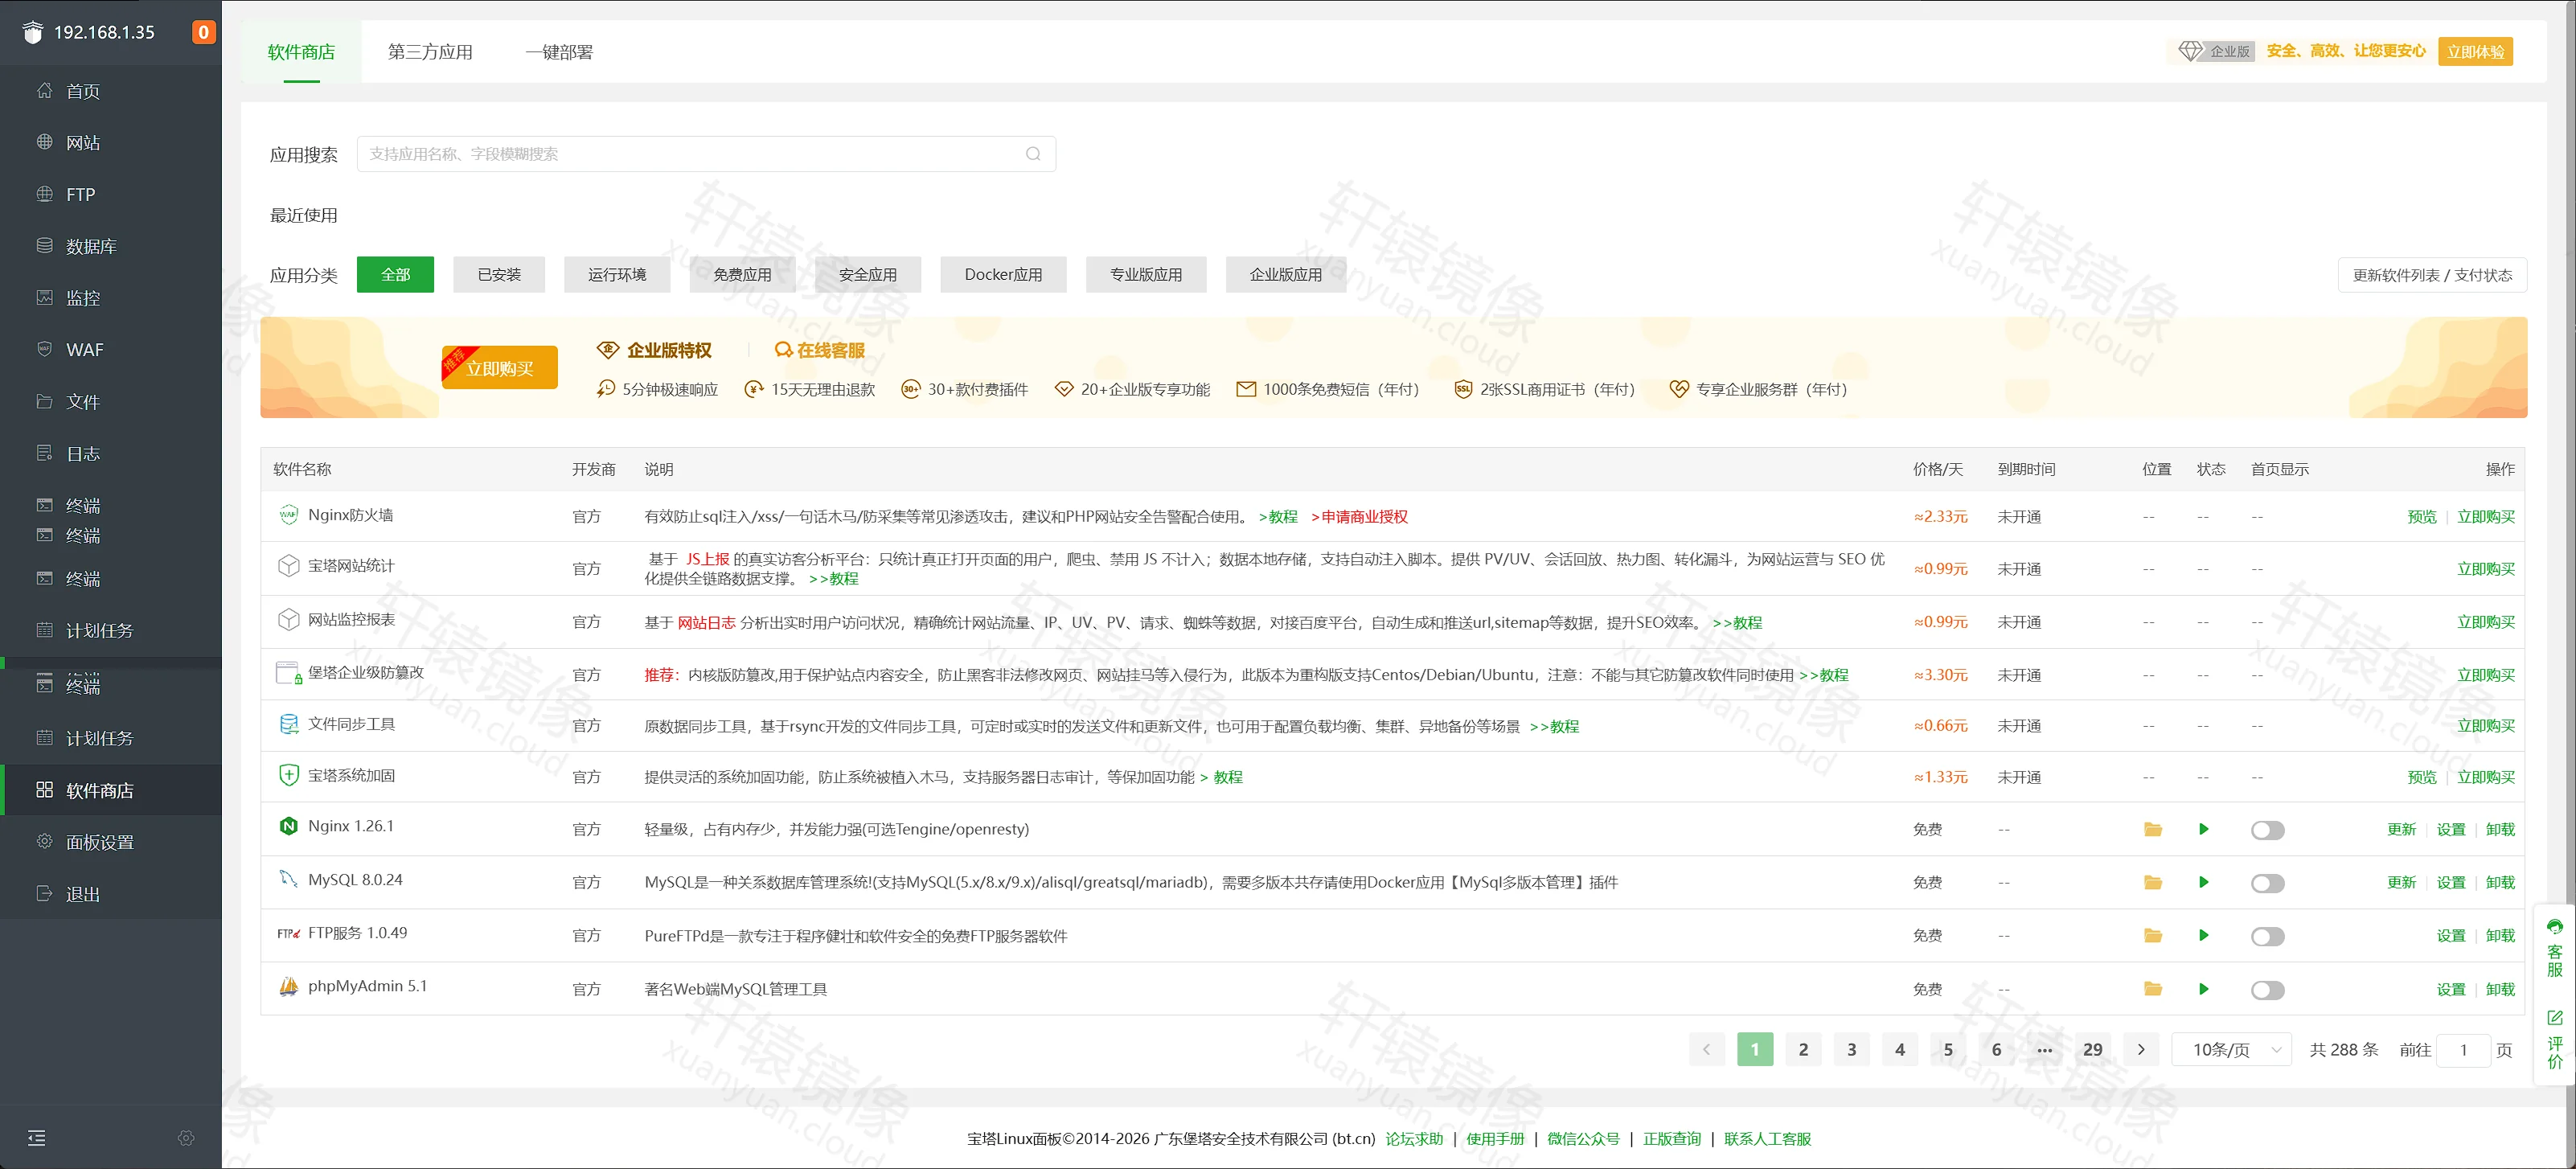Click the previous page left chevron
This screenshot has width=2576, height=1169.
[x=1706, y=1049]
